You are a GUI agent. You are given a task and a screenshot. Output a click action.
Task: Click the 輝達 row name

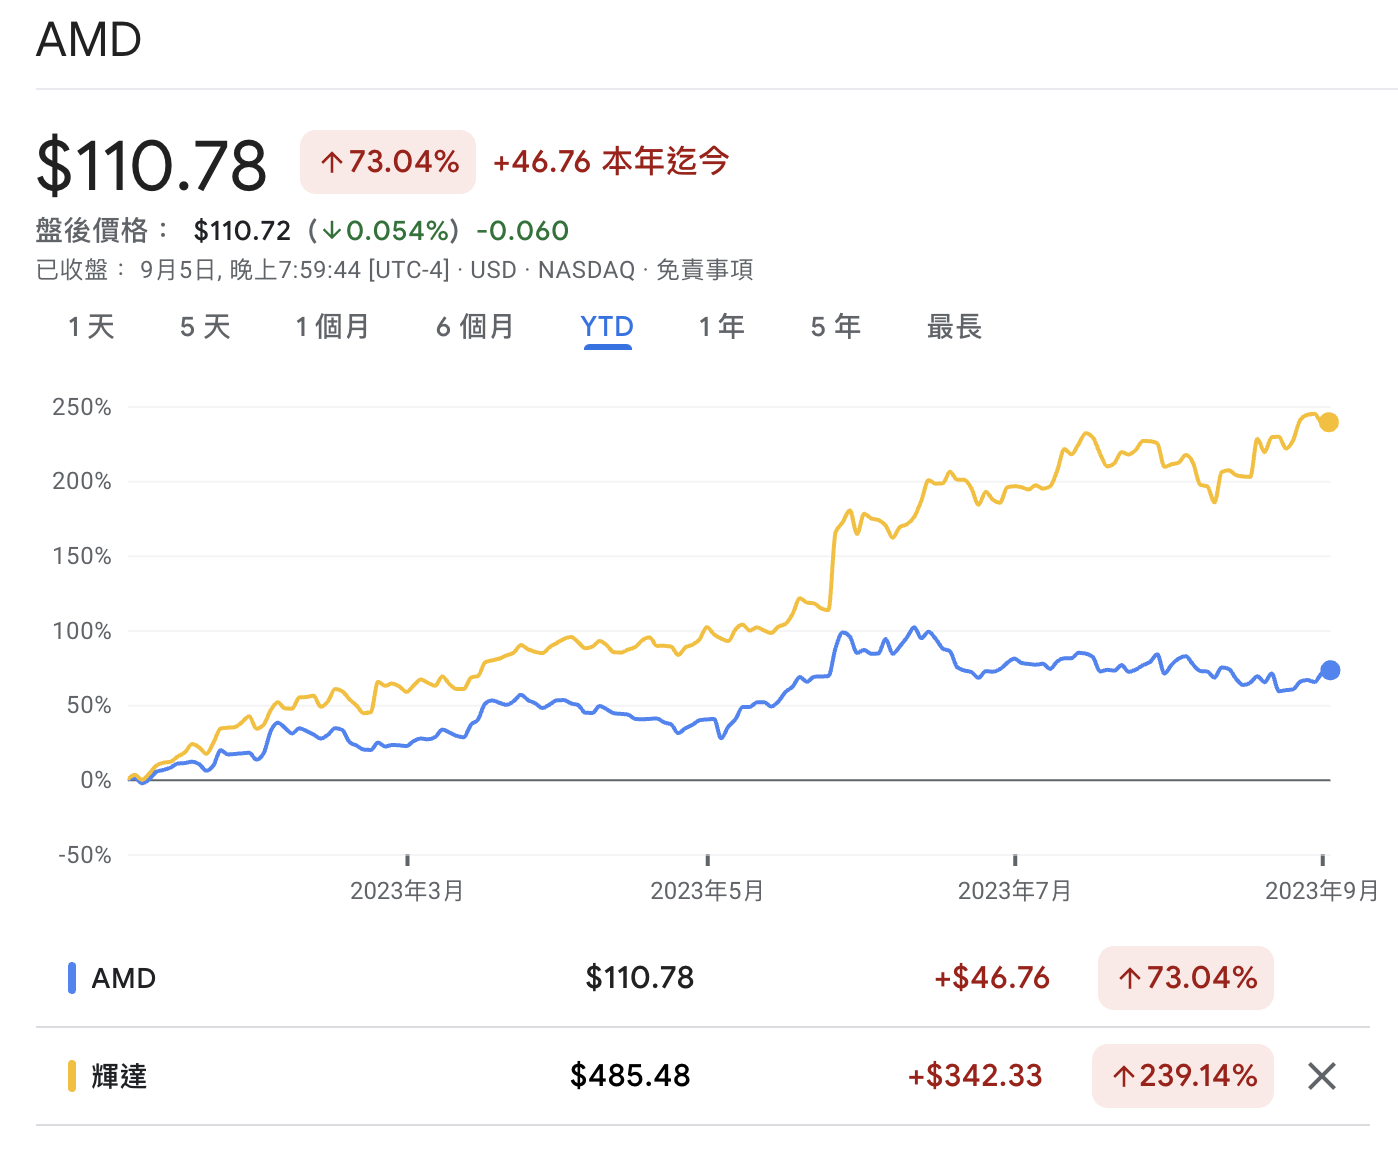(x=119, y=1076)
